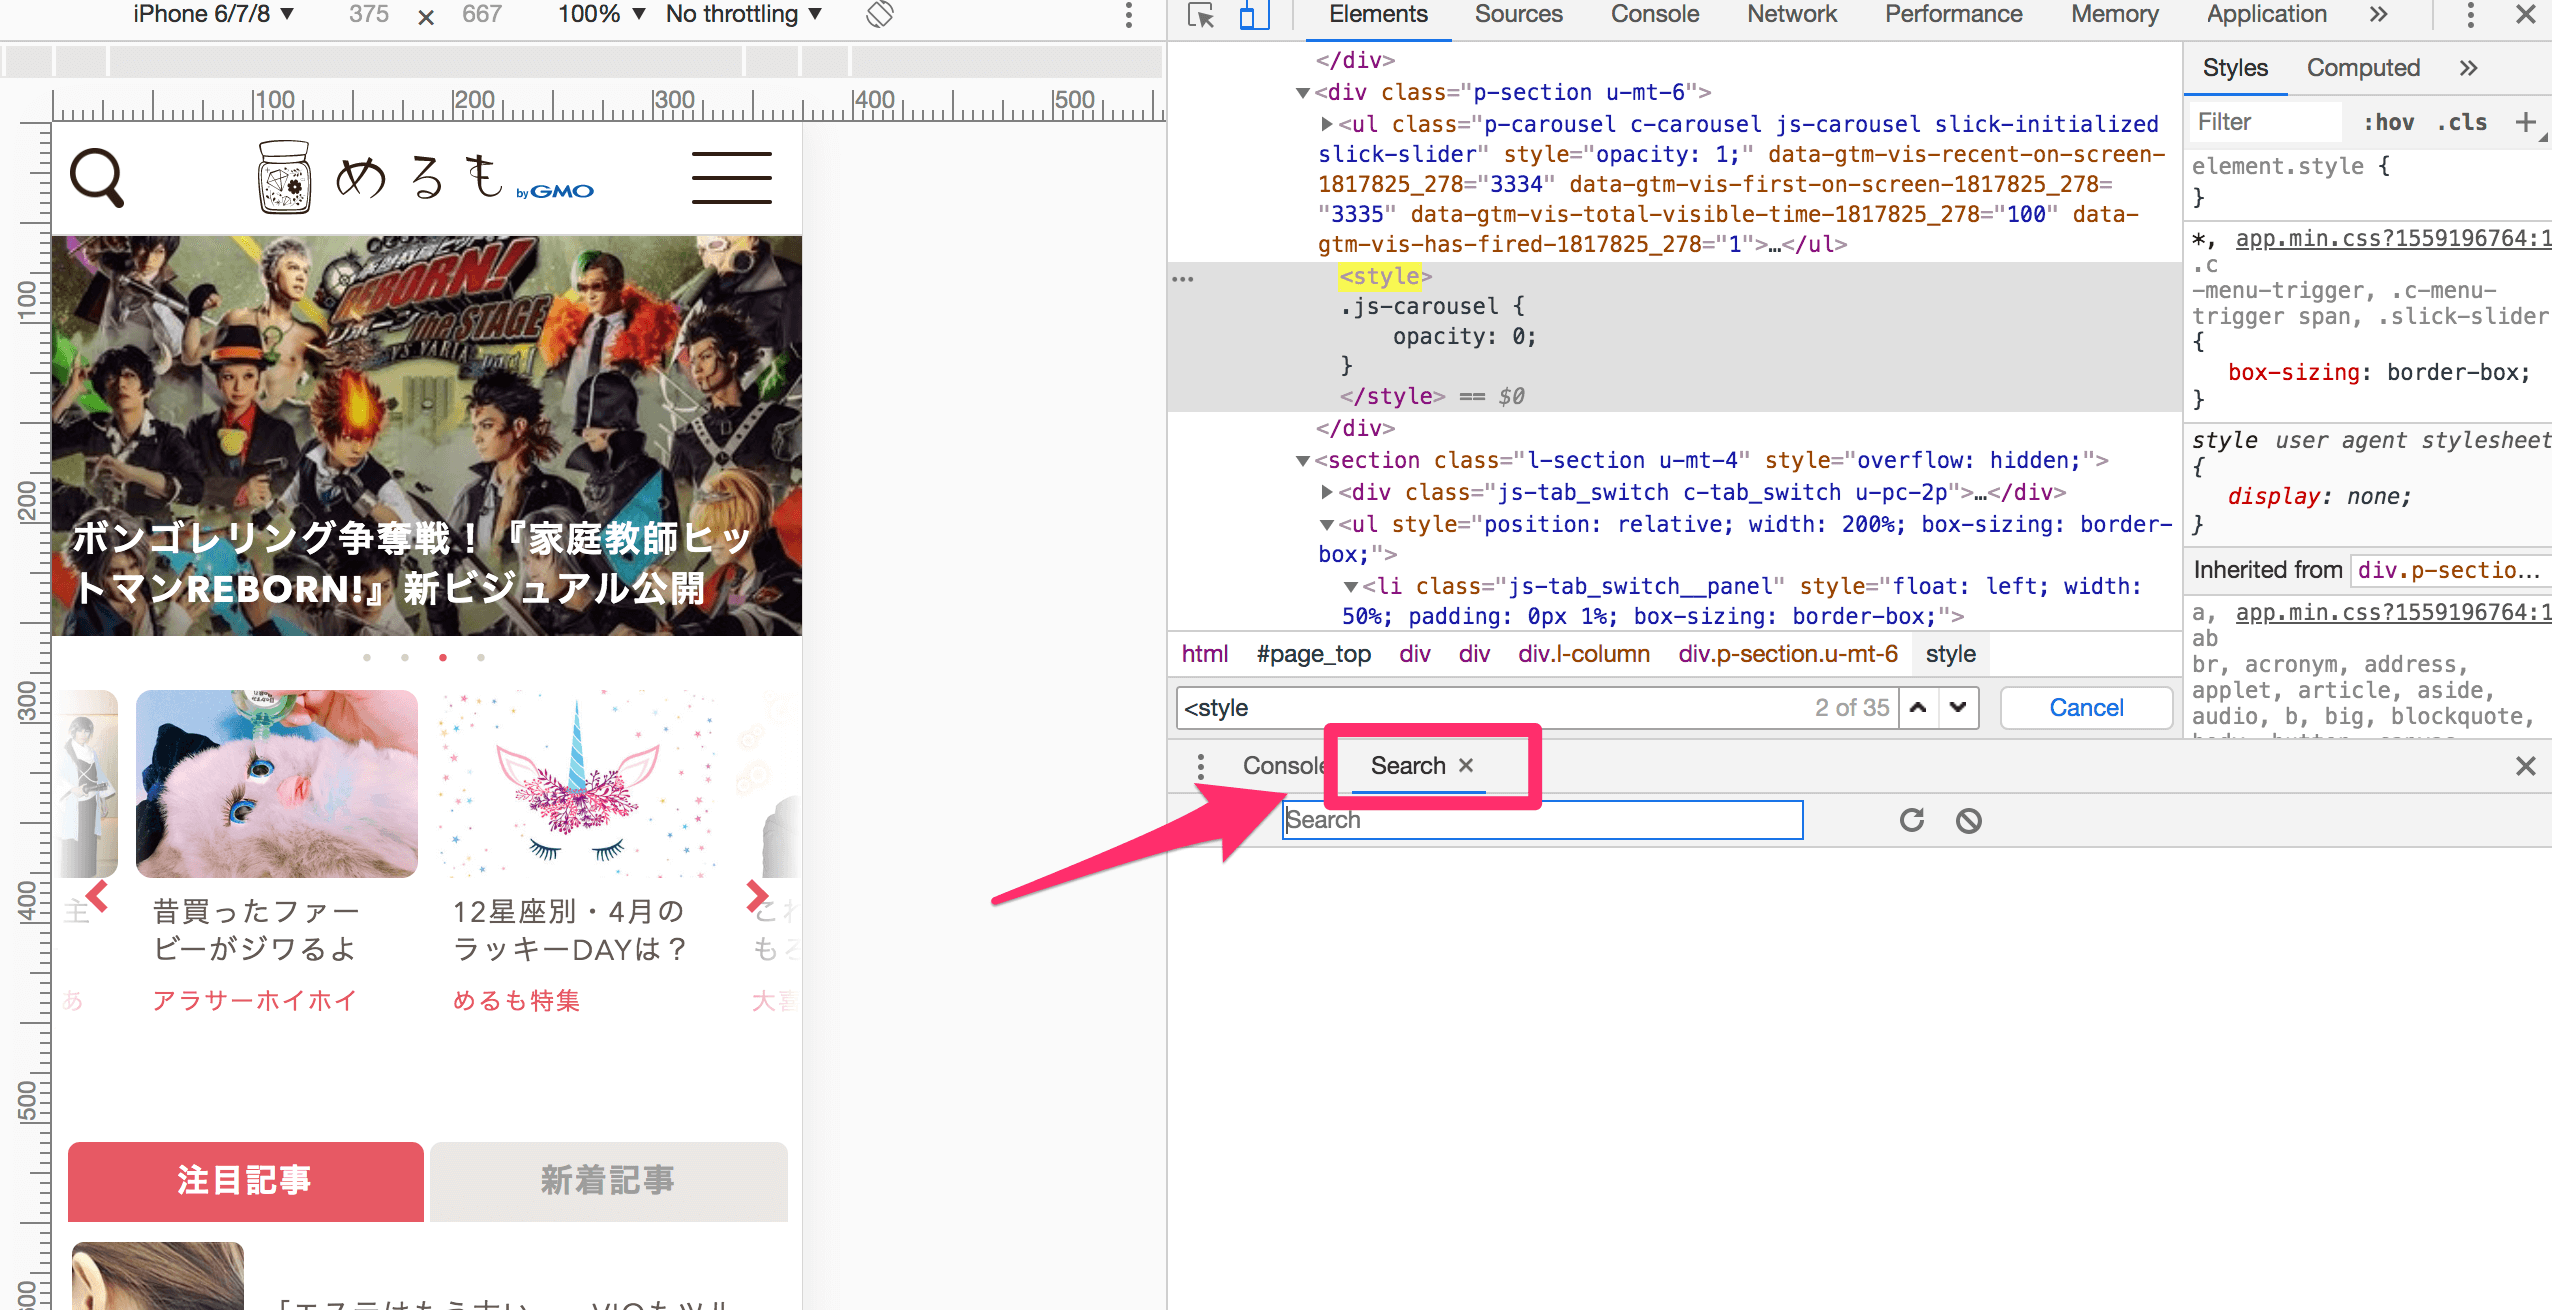Clear search results with the block icon
This screenshot has width=2552, height=1310.
pyautogui.click(x=1968, y=820)
